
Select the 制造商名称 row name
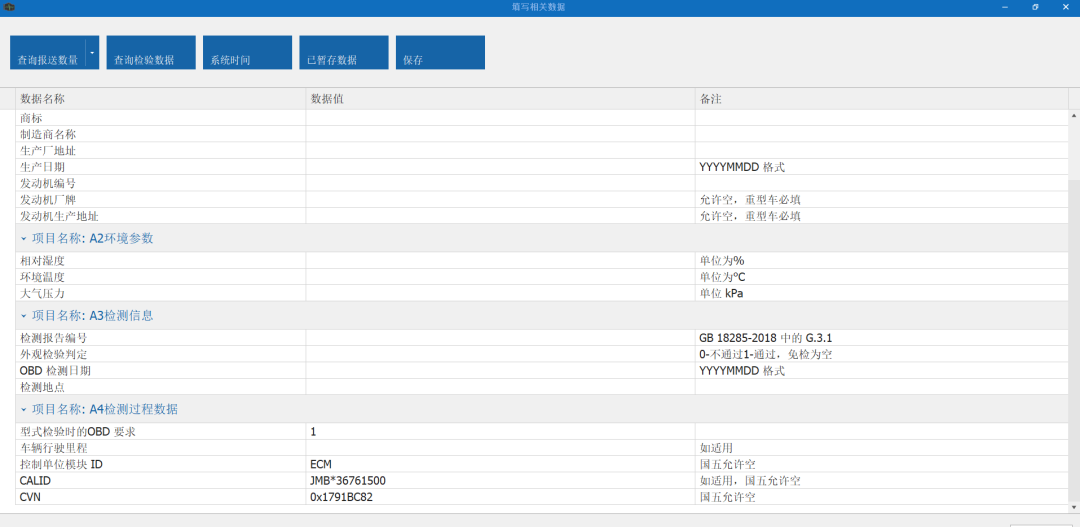coord(48,134)
